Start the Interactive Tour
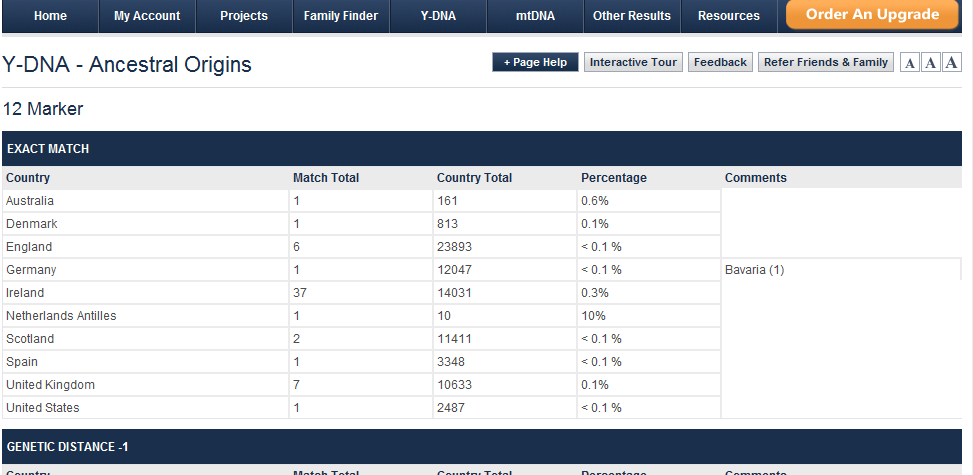Screen dimensions: 973x475 point(633,62)
